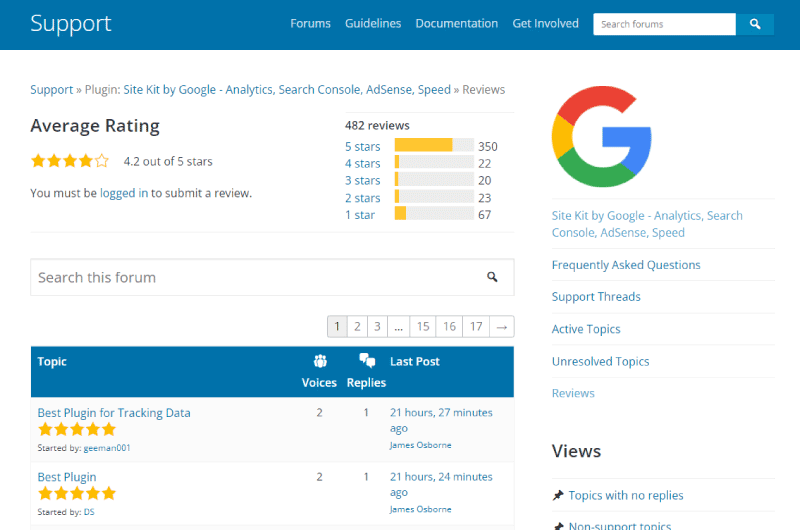800x530 pixels.
Task: Go to next page arrow in pagination
Action: tap(502, 327)
